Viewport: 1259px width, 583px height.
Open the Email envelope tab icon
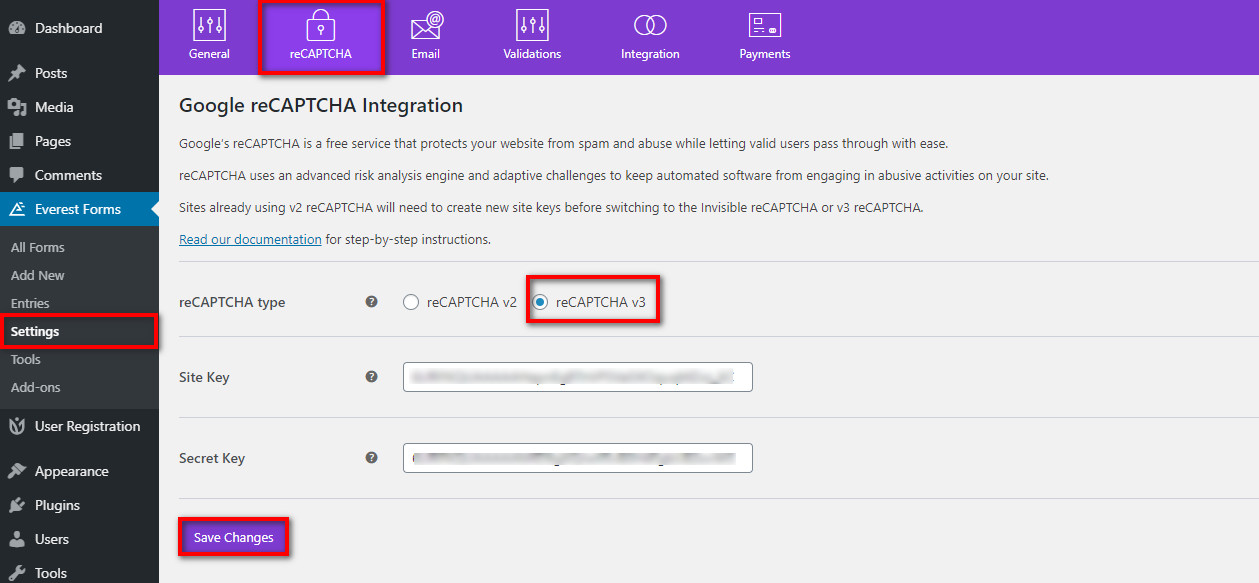[426, 25]
